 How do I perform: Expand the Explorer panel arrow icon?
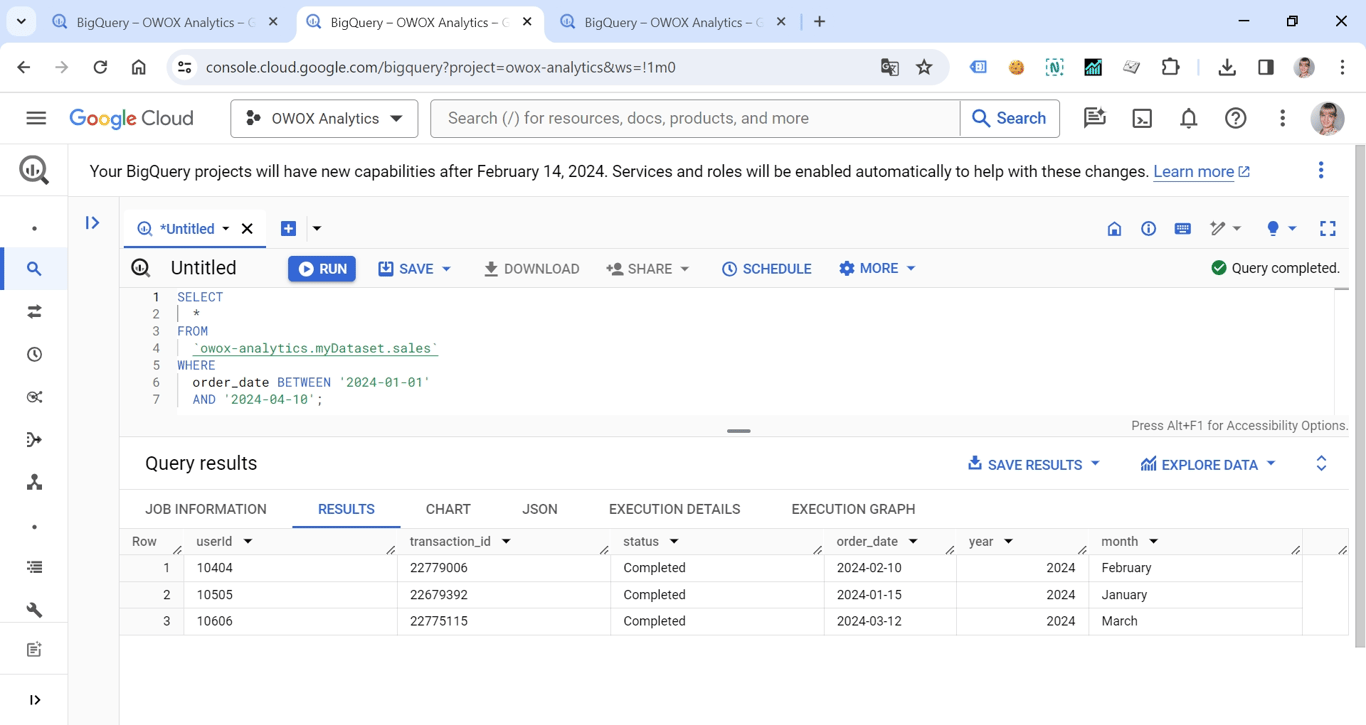92,223
